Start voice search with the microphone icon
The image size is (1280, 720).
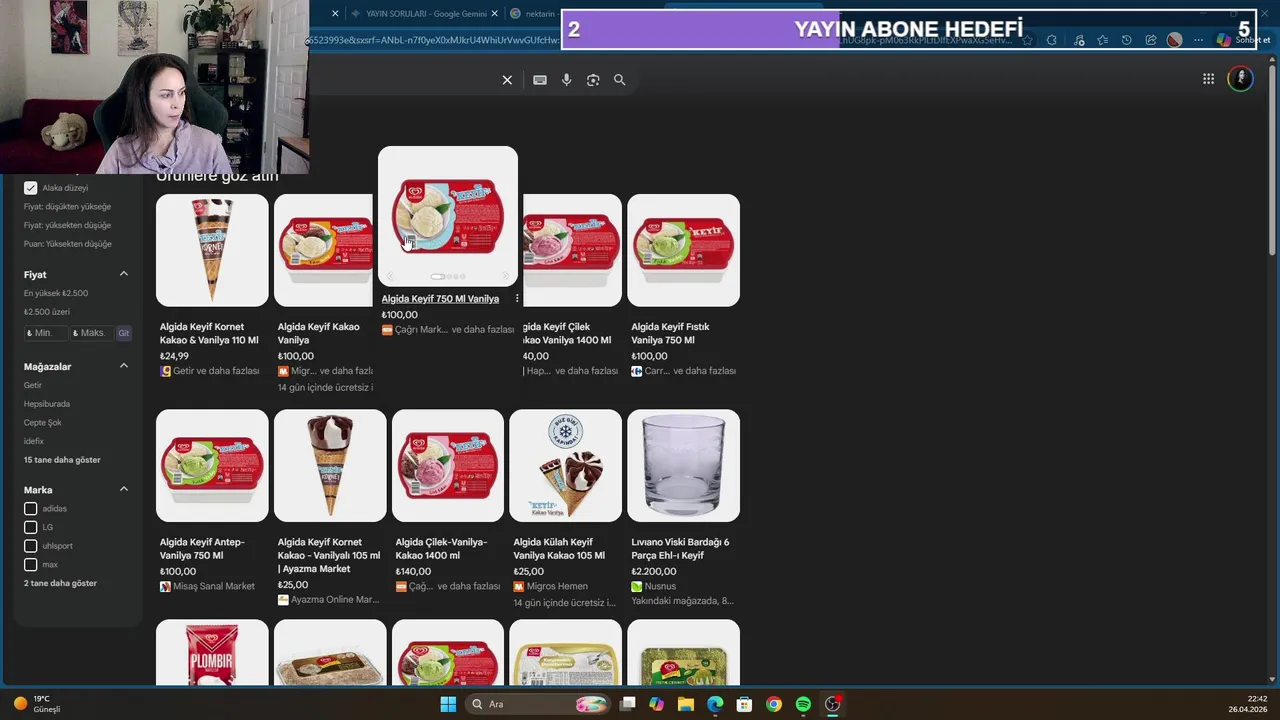click(x=566, y=80)
